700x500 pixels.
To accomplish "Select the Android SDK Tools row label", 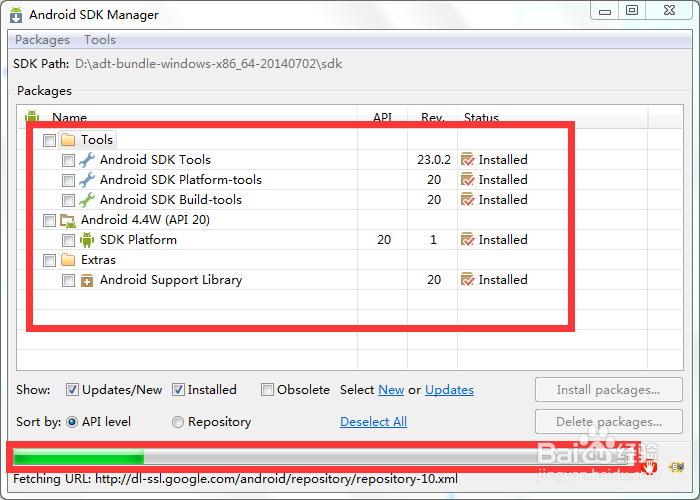I will click(155, 160).
